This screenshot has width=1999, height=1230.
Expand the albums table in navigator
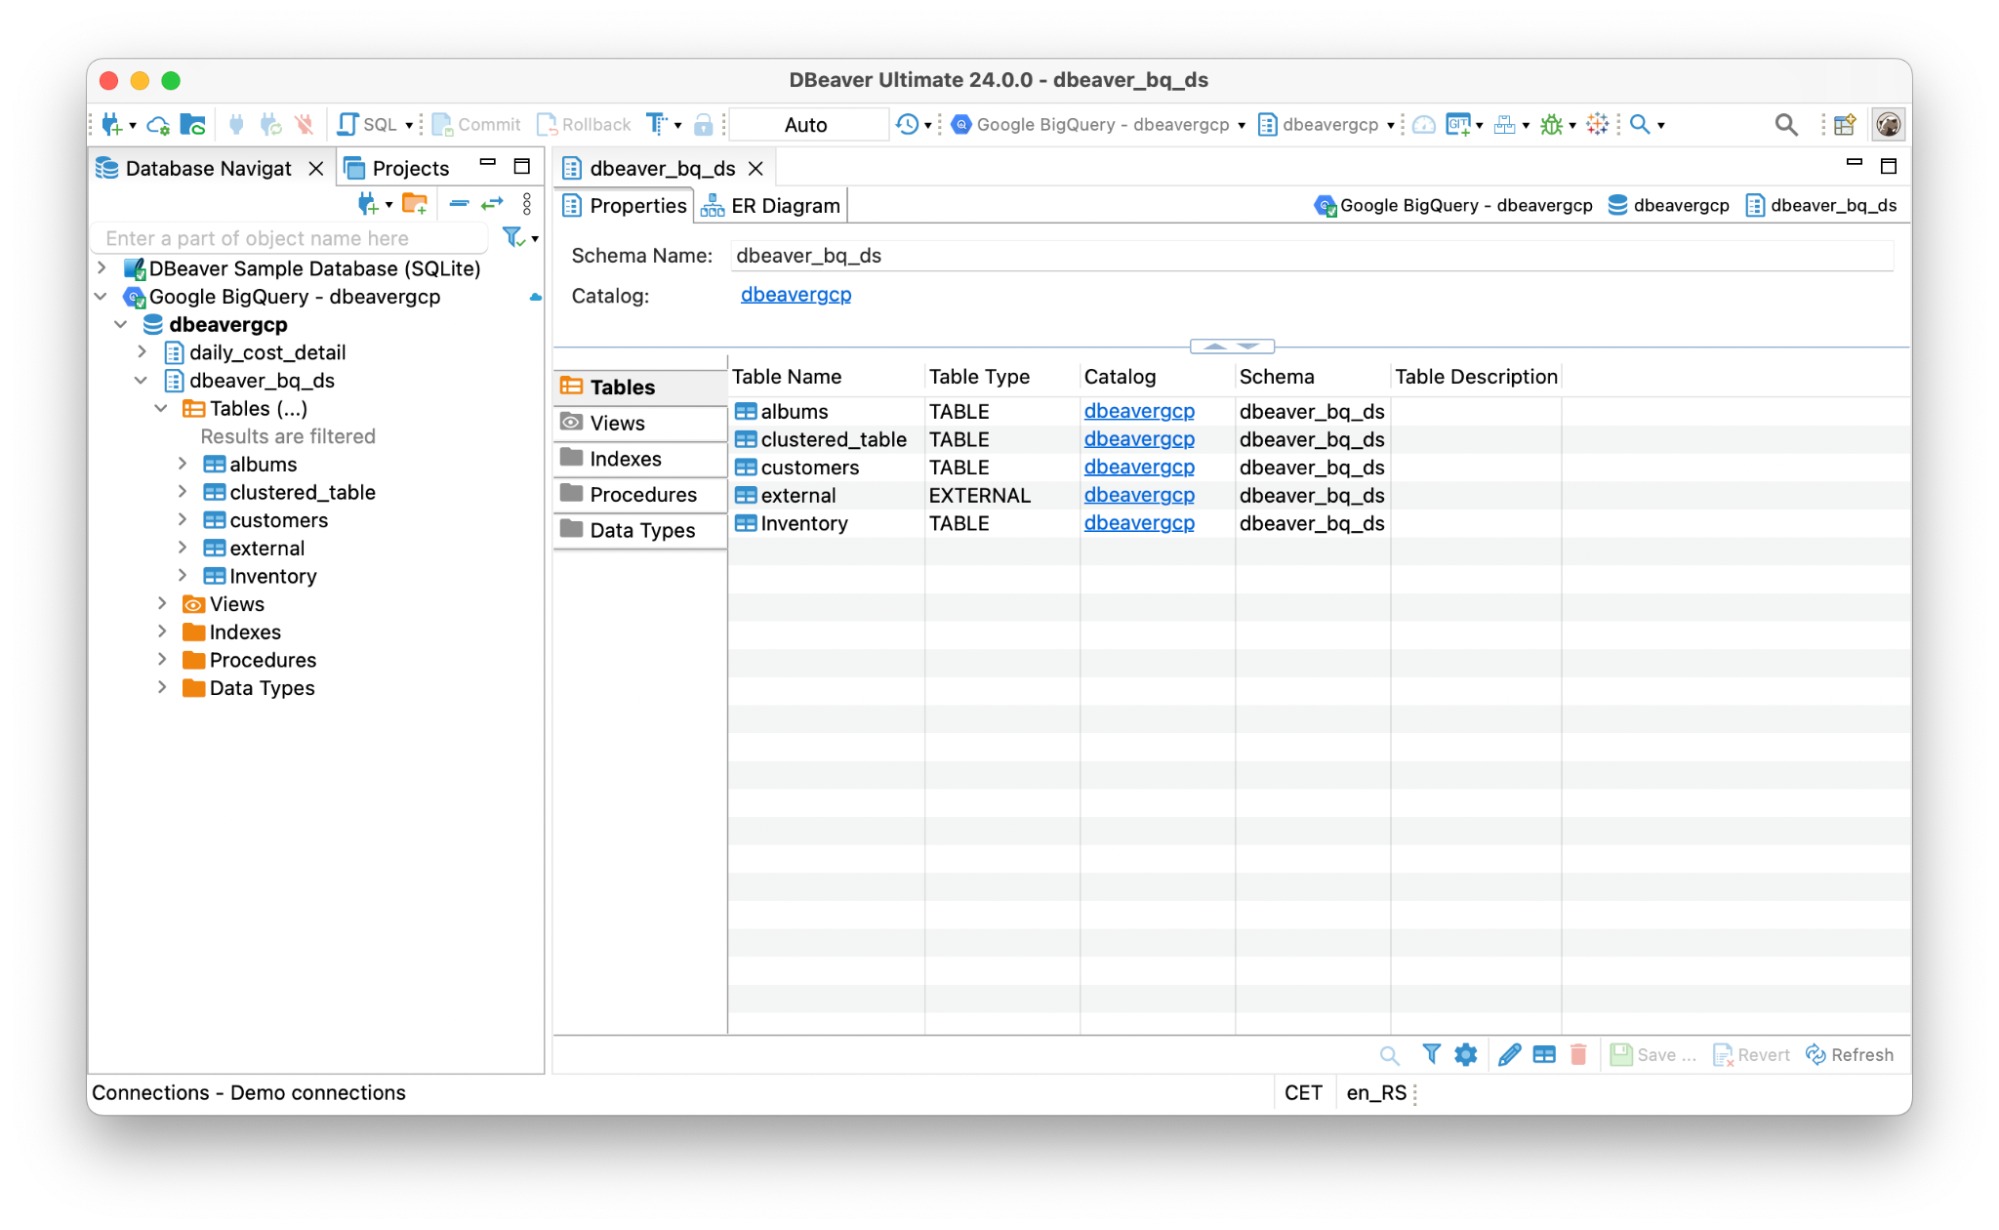[183, 464]
